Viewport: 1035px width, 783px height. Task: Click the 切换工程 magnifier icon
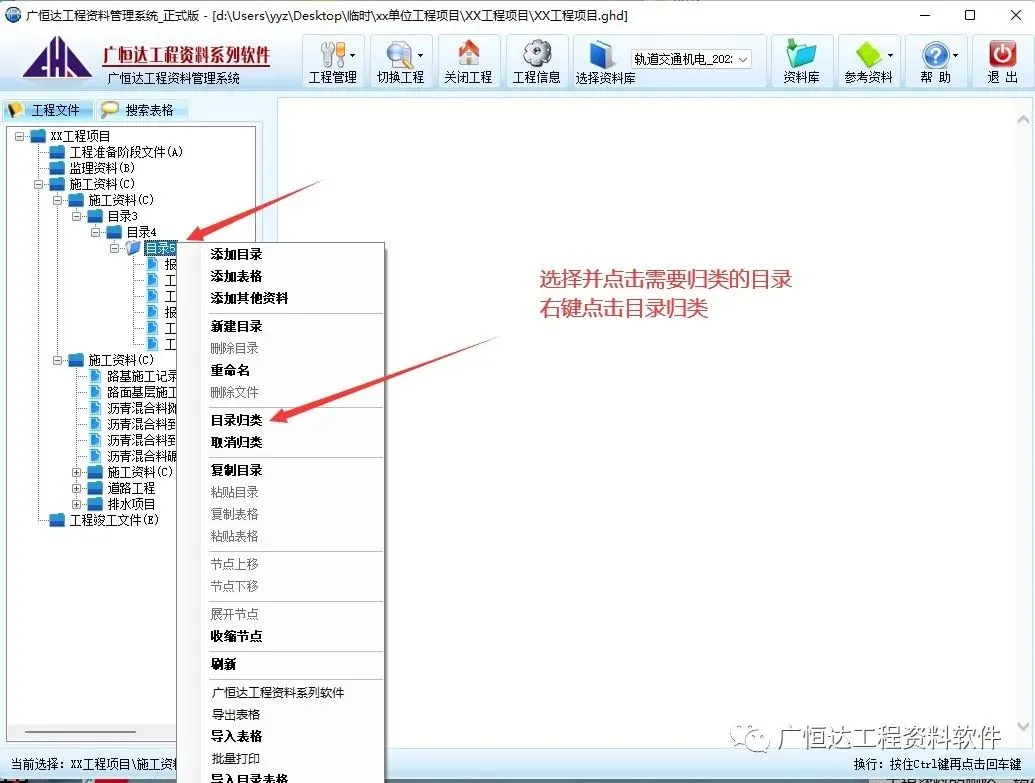[399, 54]
